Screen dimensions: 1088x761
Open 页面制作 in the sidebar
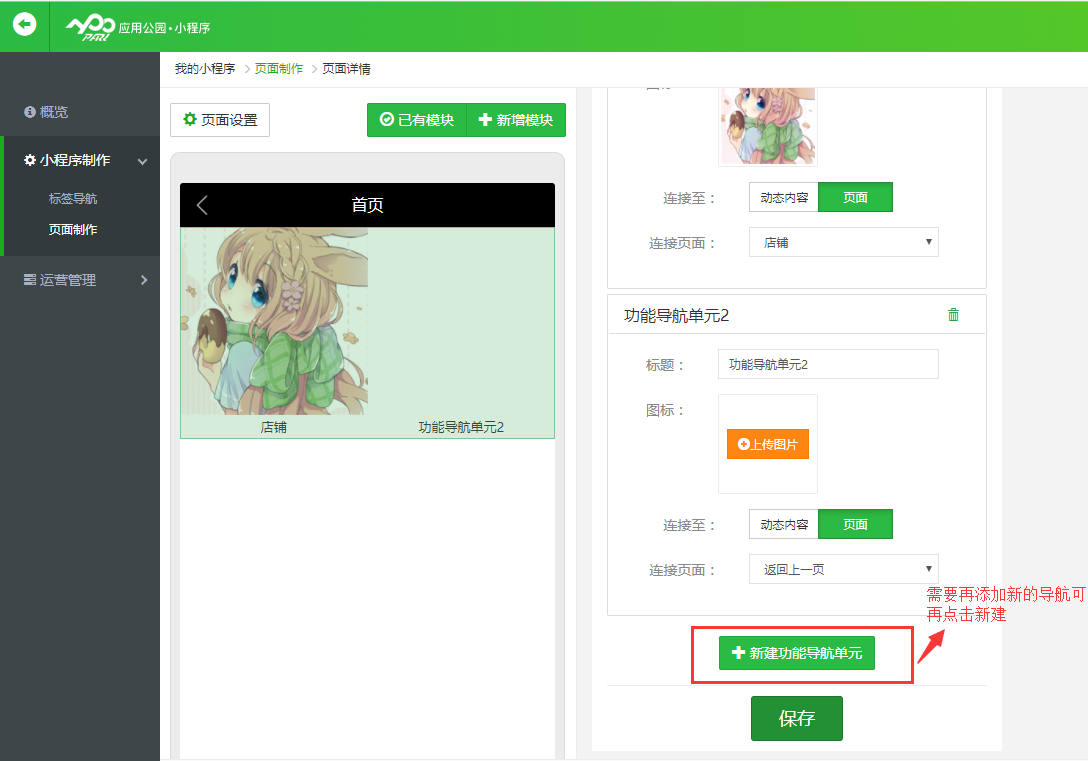pos(73,229)
